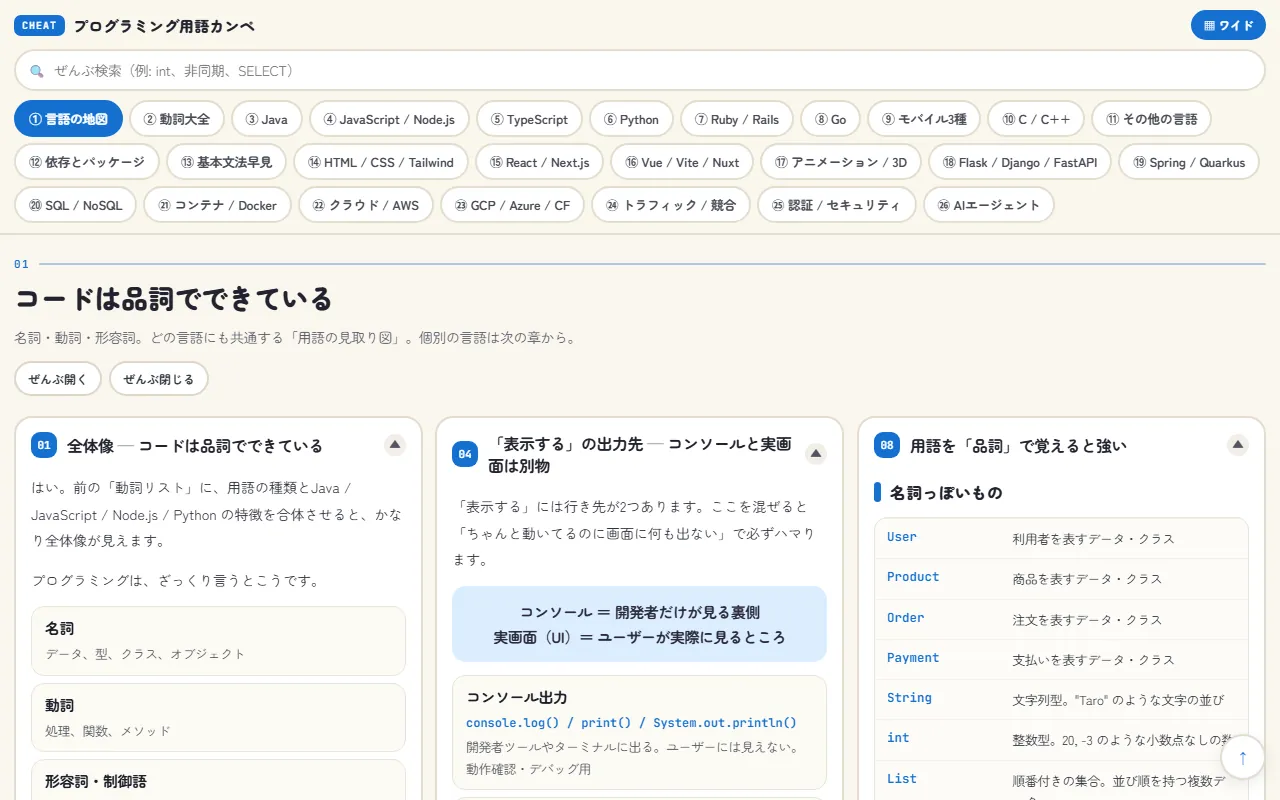
Task: Open the ⑧ Go tab
Action: point(830,119)
